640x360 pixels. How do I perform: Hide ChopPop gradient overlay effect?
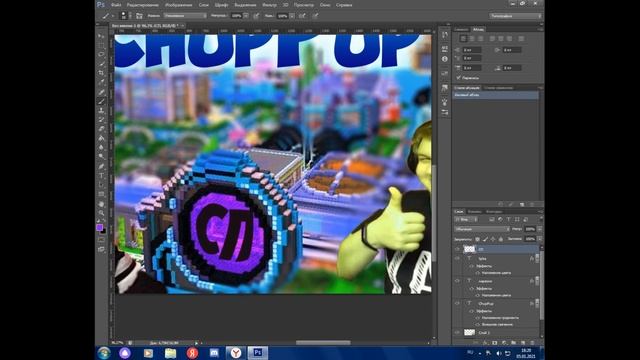click(x=478, y=318)
